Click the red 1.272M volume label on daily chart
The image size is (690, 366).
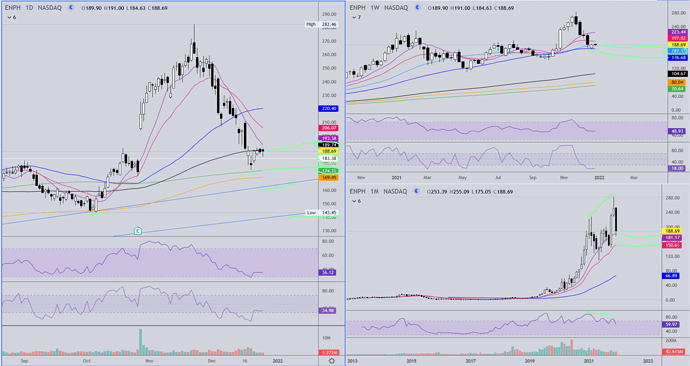pos(328,353)
